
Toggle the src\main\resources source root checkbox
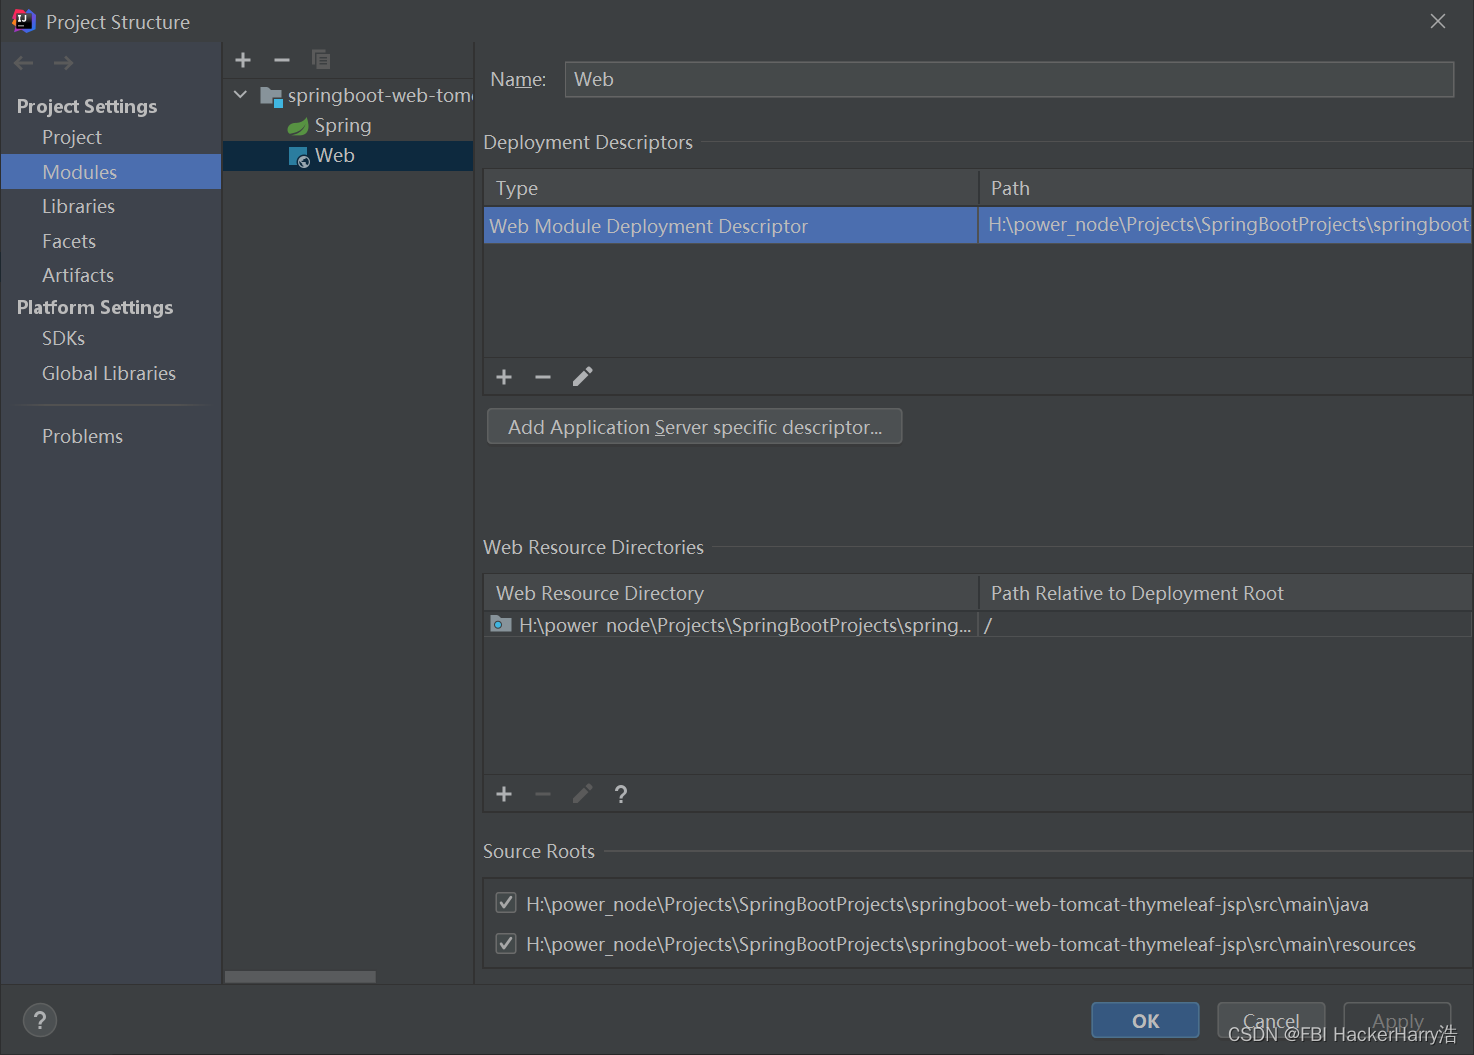(x=506, y=944)
